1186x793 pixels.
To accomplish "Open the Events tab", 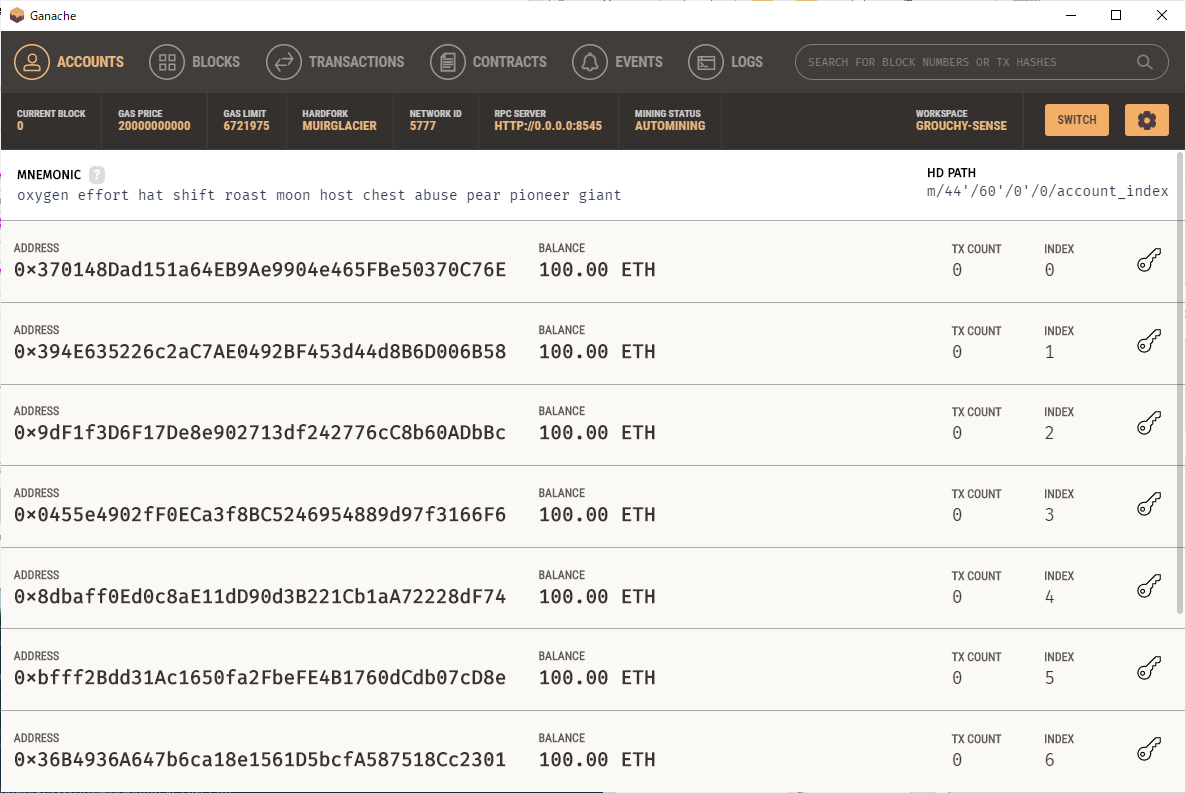I will tap(617, 62).
